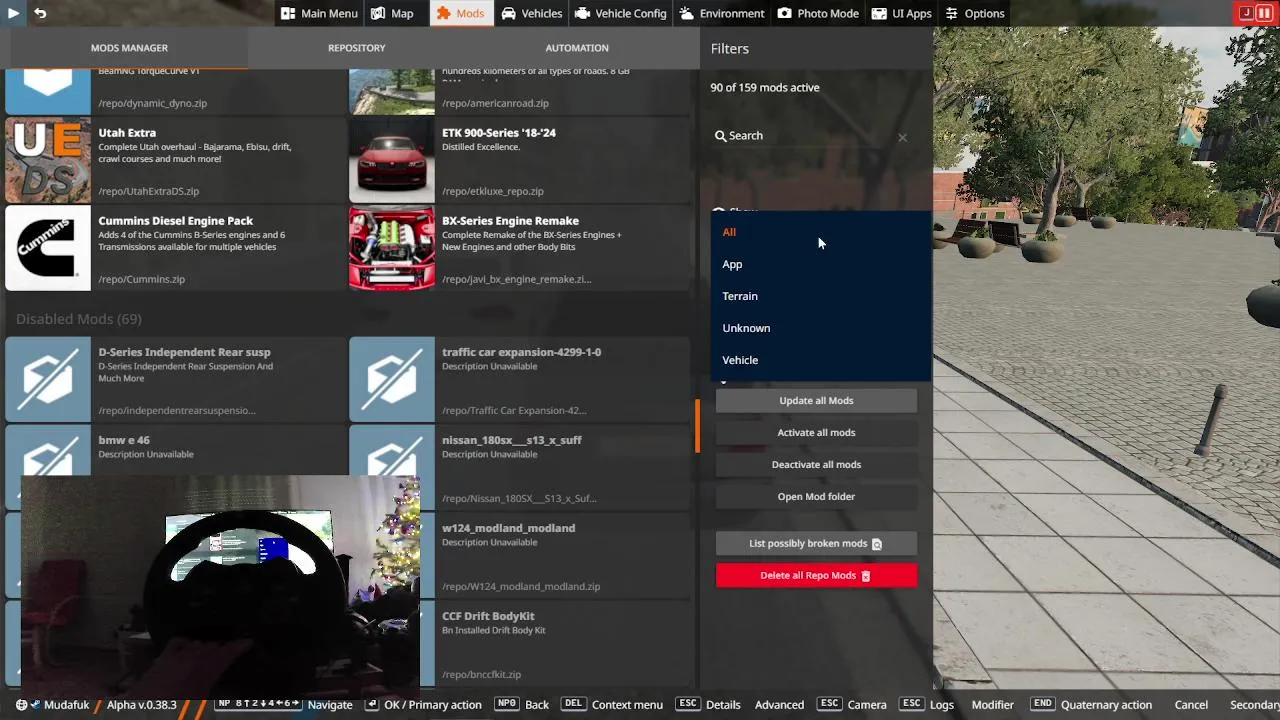1280x720 pixels.
Task: Click Logs in the bottom hint bar
Action: (x=942, y=705)
